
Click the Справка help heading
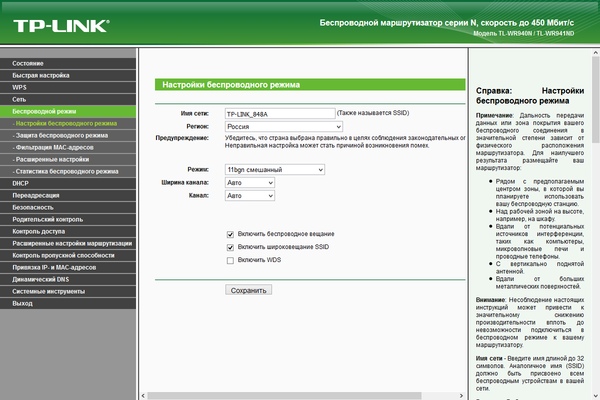(530, 96)
